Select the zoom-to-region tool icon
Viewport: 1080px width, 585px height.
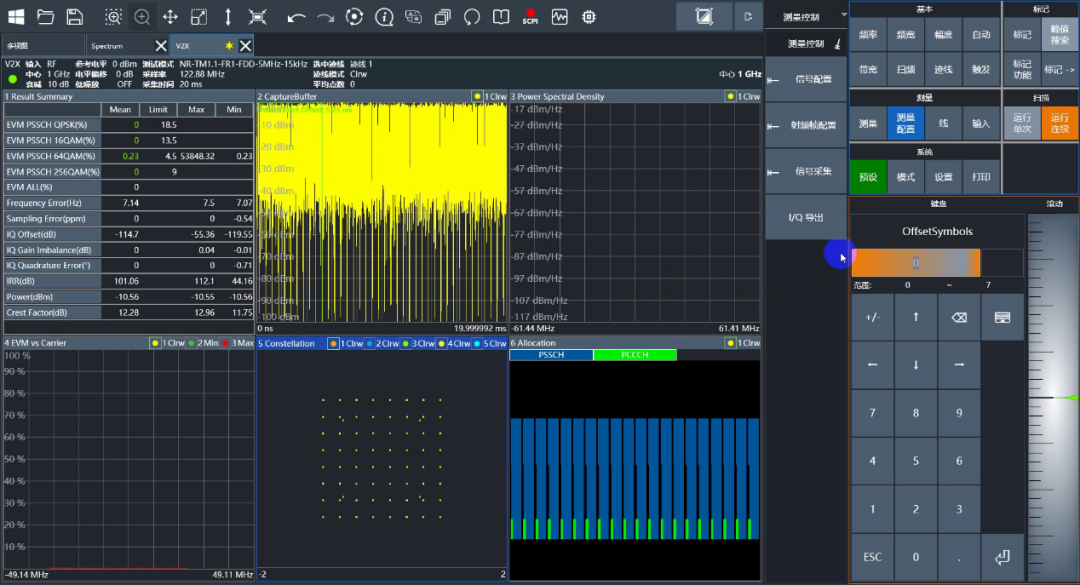pos(113,17)
